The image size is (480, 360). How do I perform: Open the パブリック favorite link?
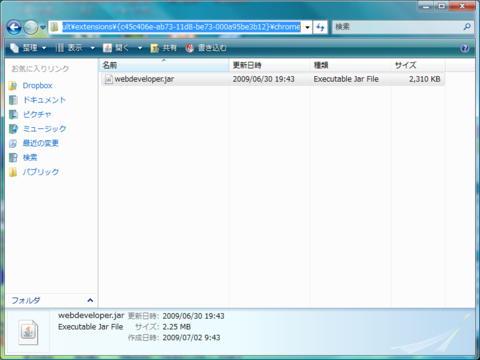pos(41,172)
